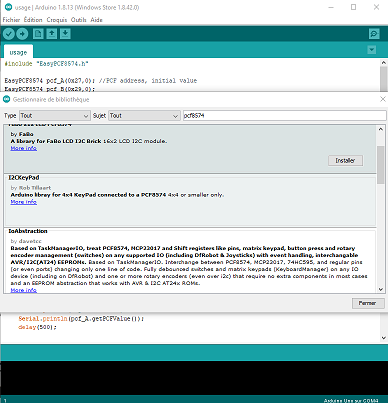Open More info link for FaBo library

click(24, 148)
